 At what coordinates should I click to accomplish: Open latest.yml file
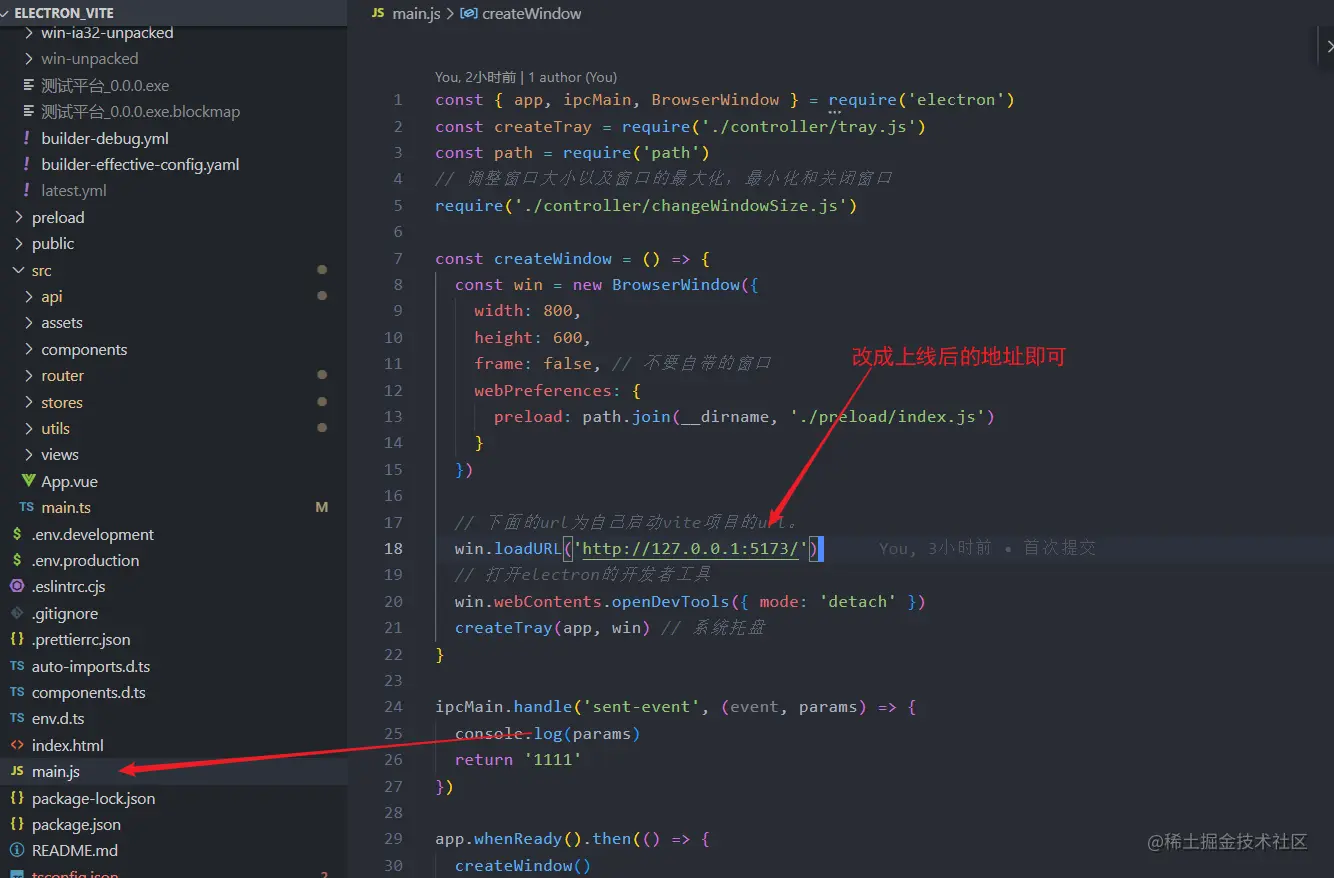point(74,191)
